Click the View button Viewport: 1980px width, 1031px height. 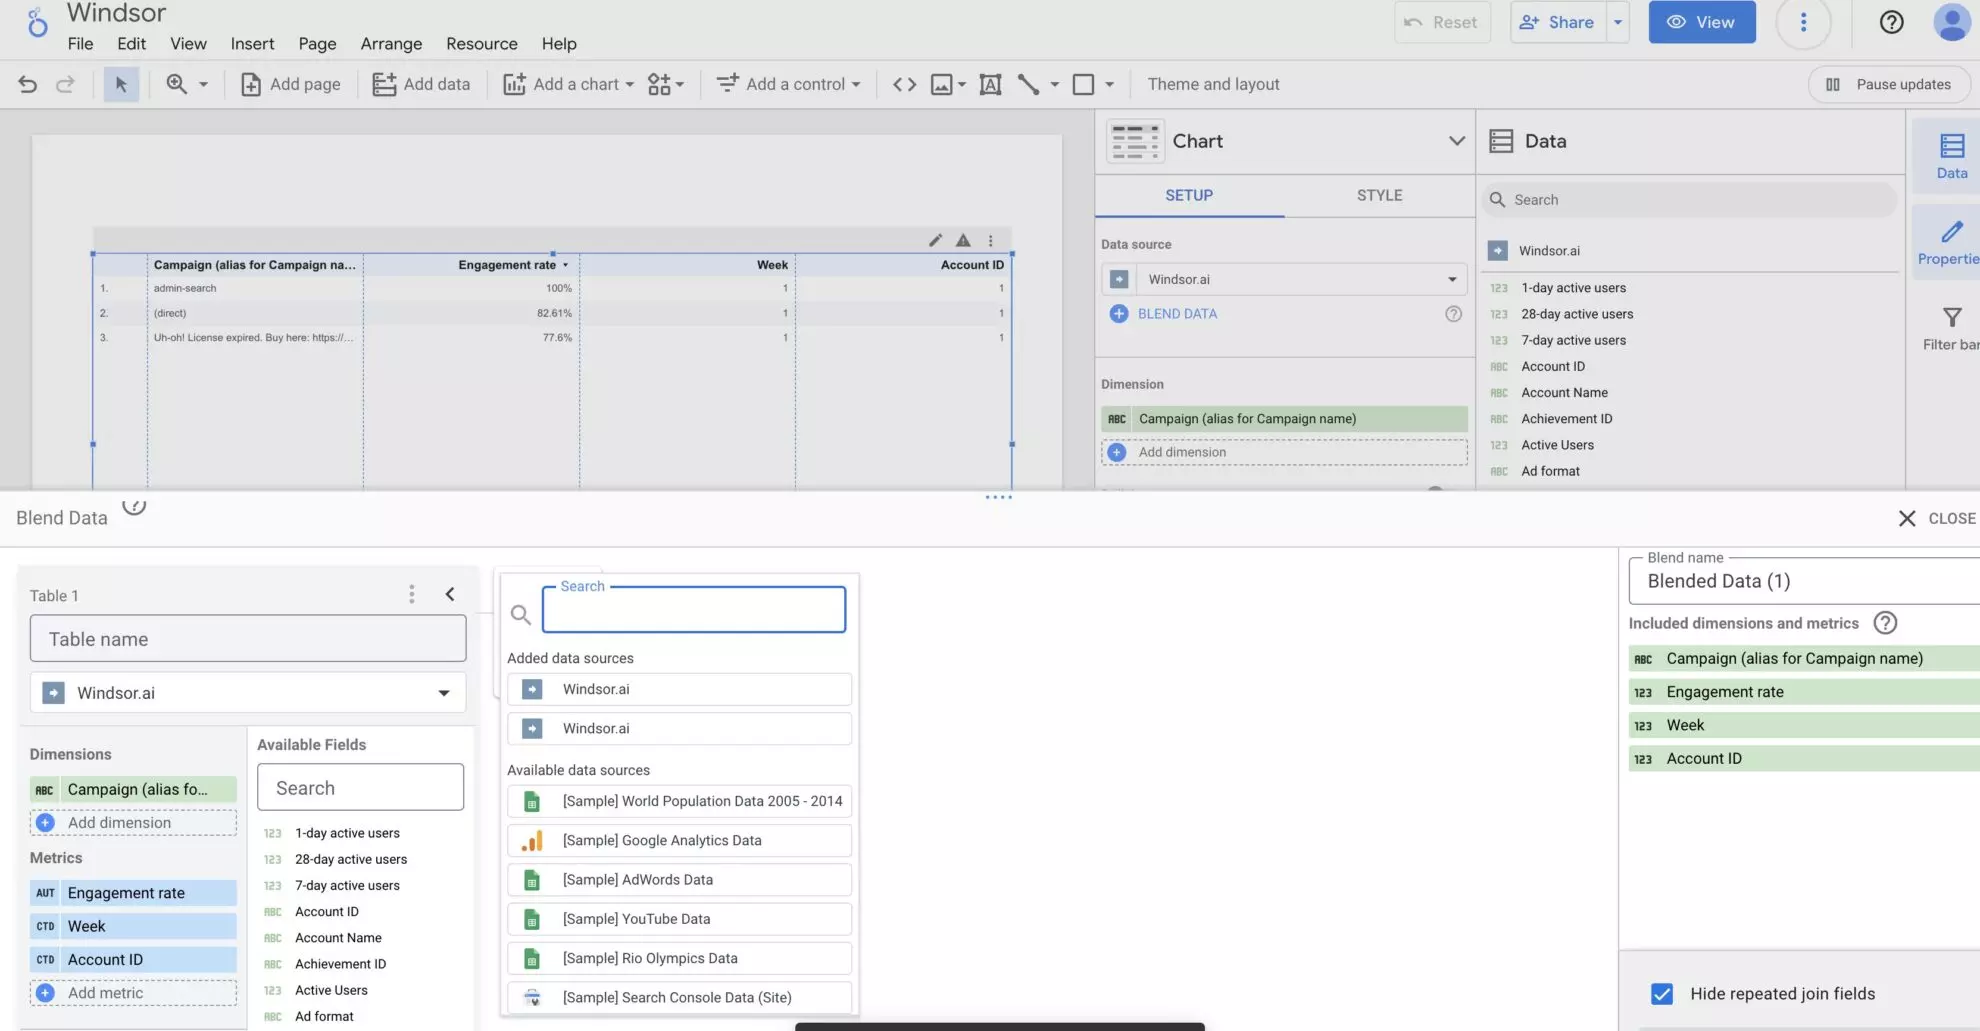(x=1702, y=22)
